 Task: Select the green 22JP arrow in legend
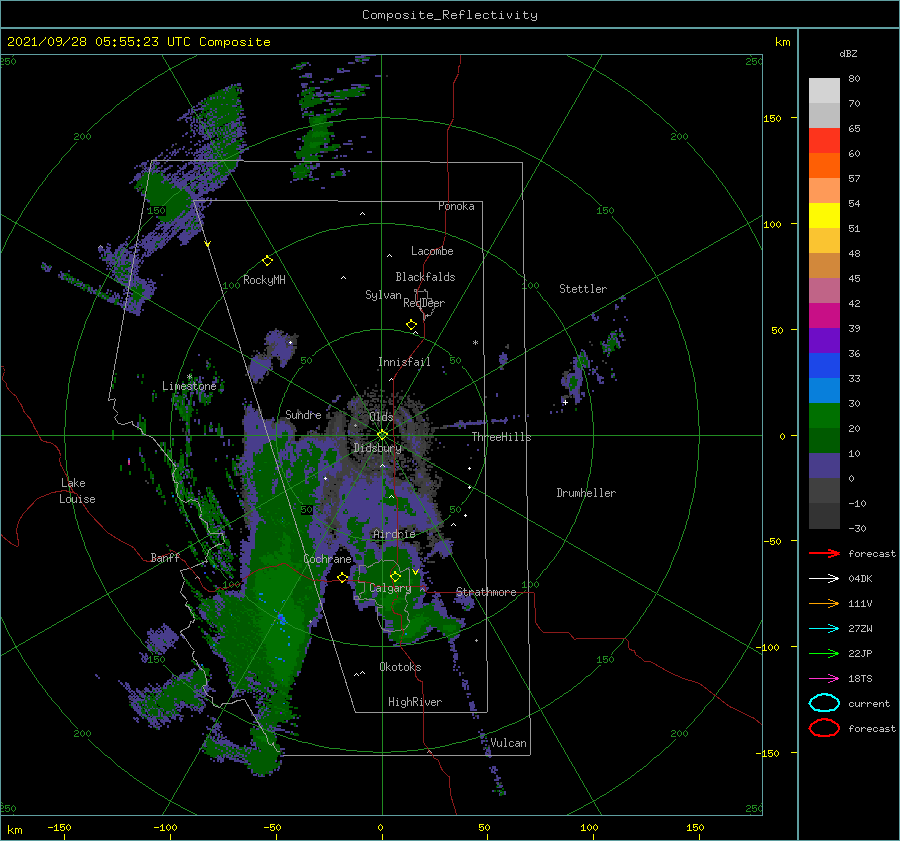coord(824,653)
